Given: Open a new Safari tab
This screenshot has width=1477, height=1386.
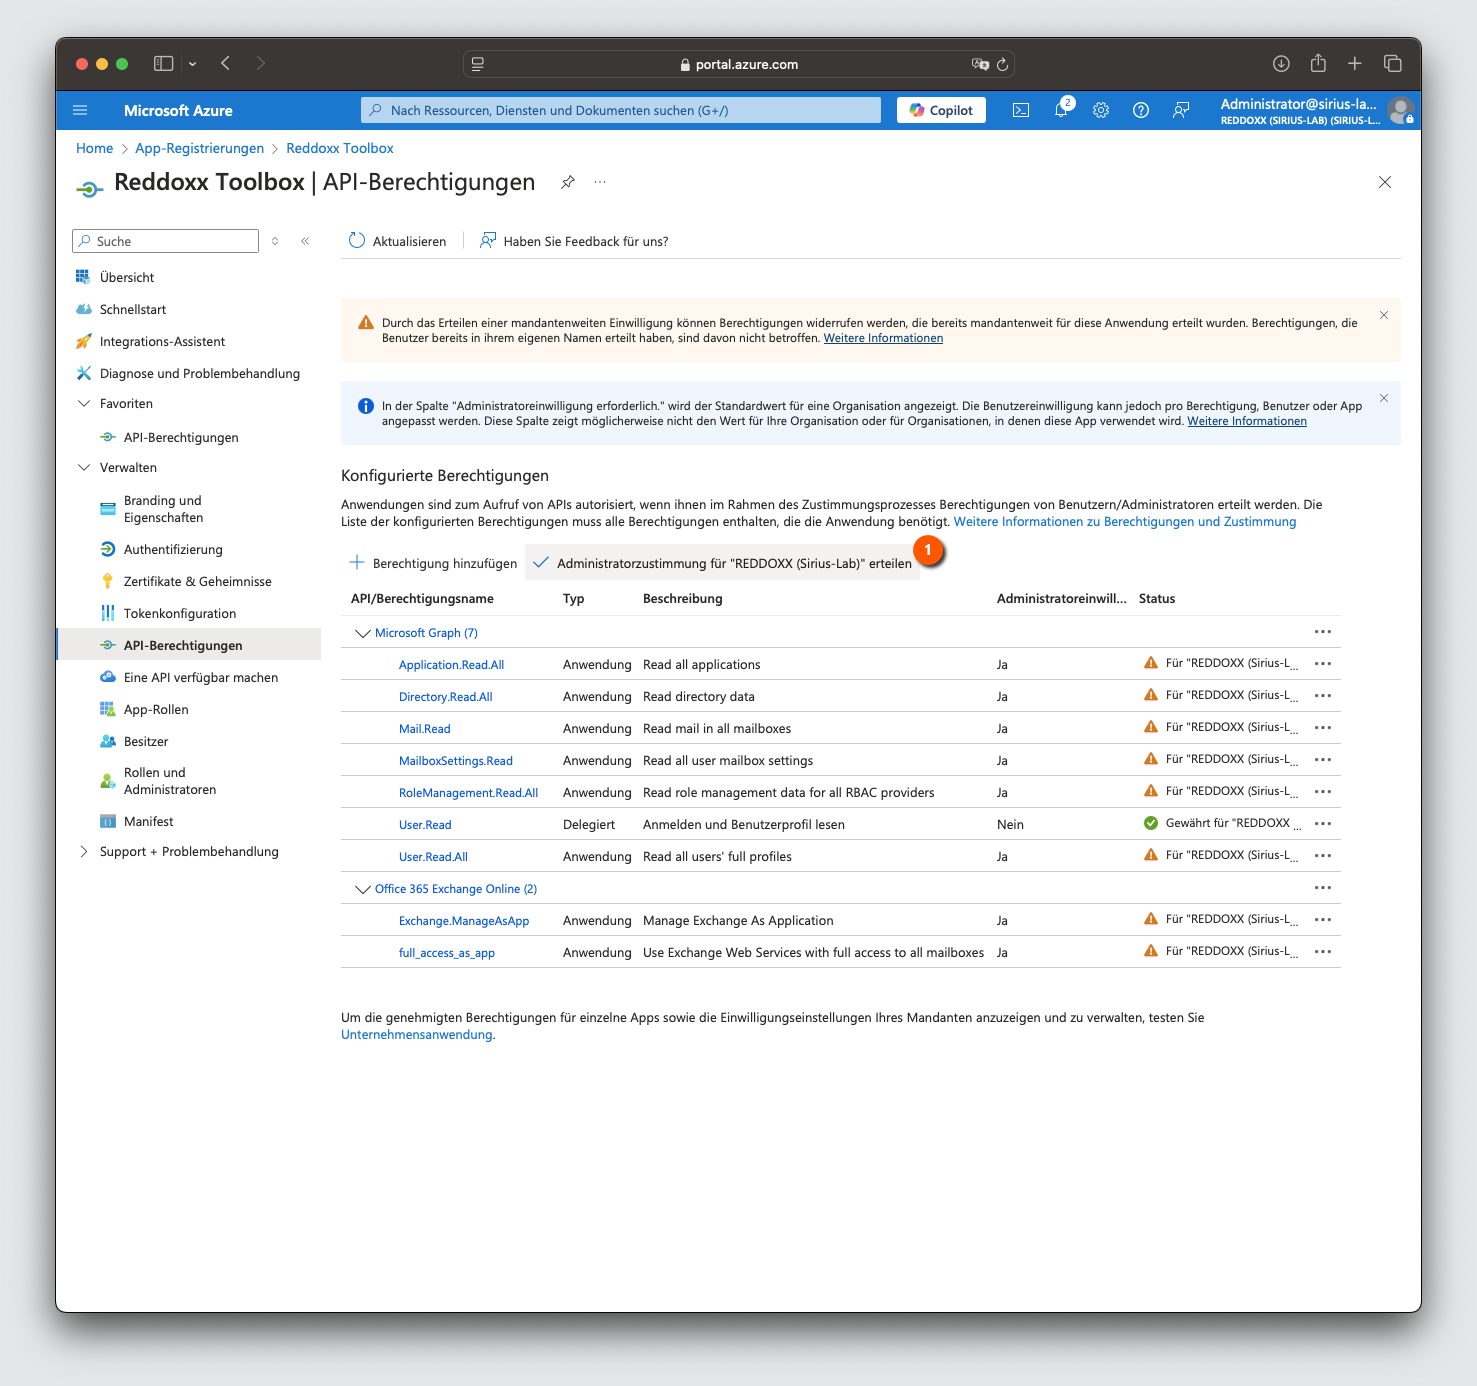Looking at the screenshot, I should click(x=1355, y=63).
